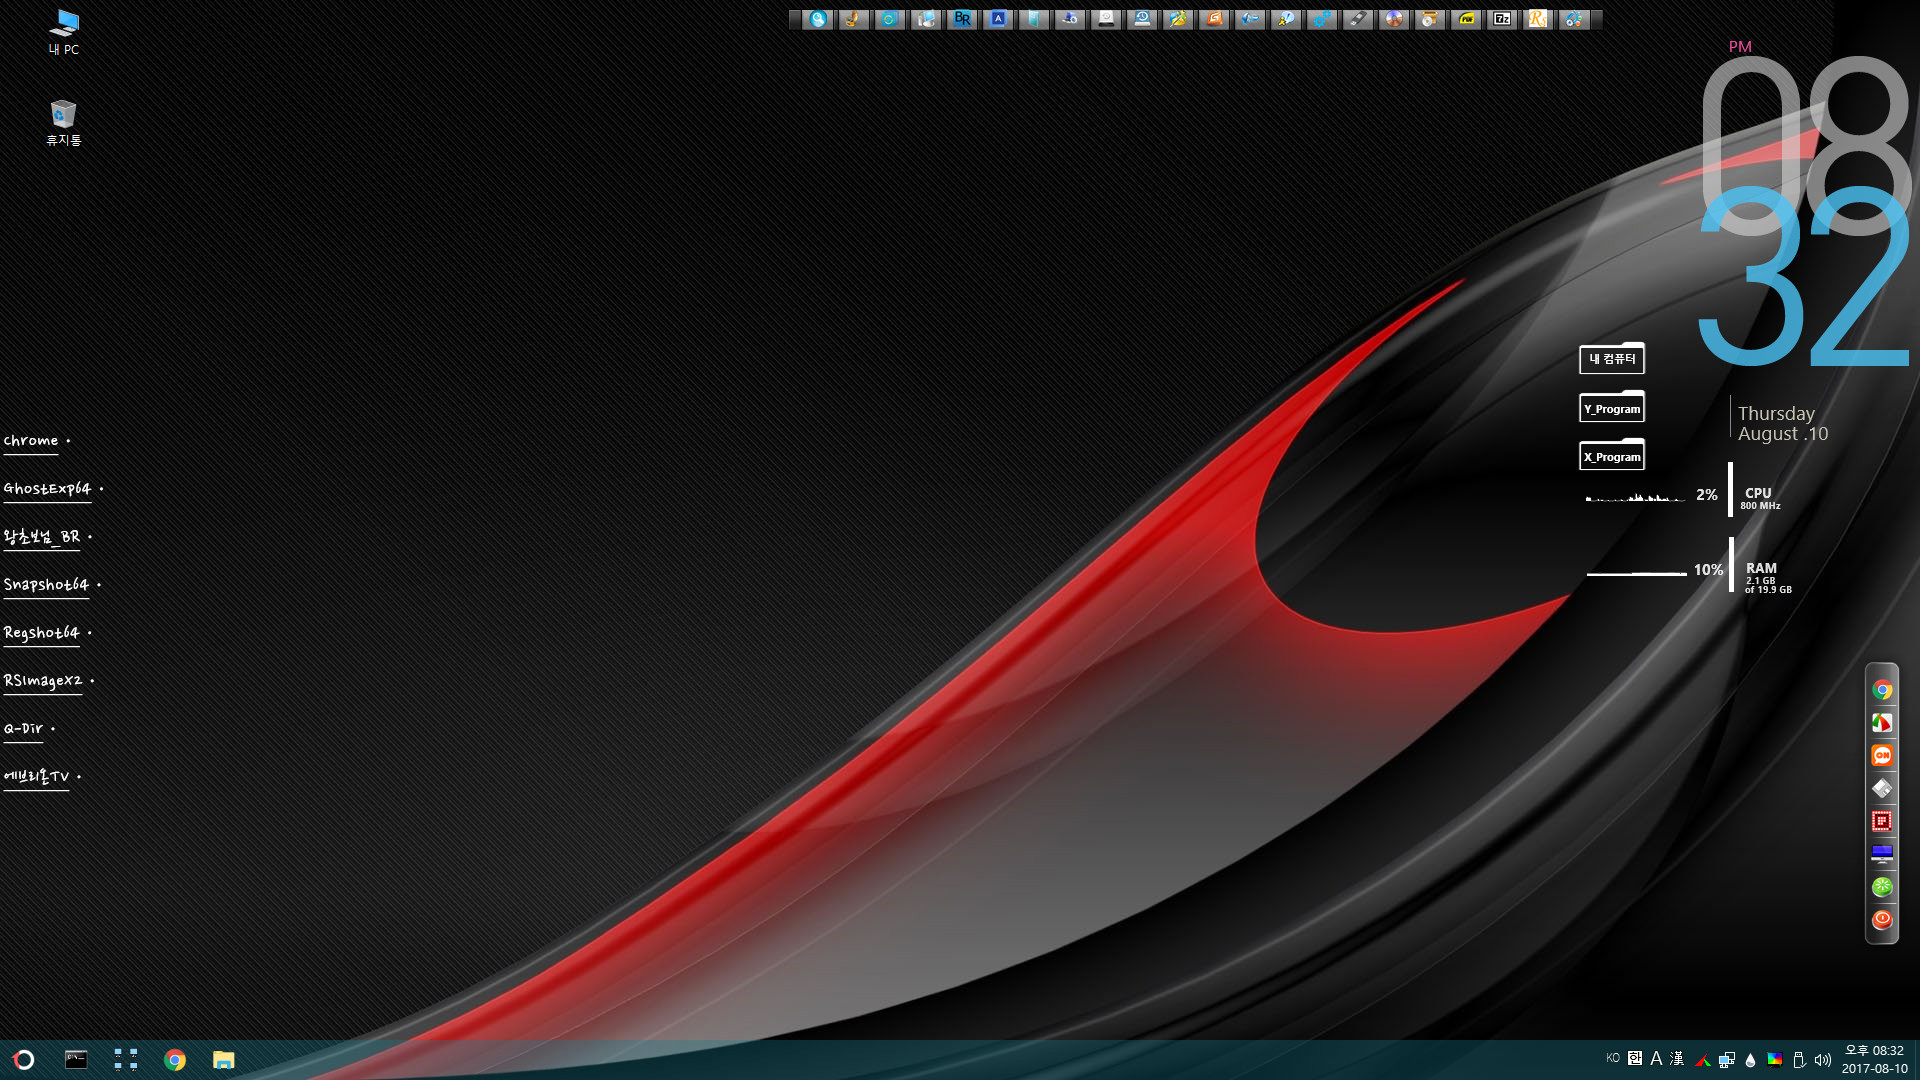The width and height of the screenshot is (1920, 1080).
Task: Launch Chrome from the taskbar
Action: point(175,1060)
